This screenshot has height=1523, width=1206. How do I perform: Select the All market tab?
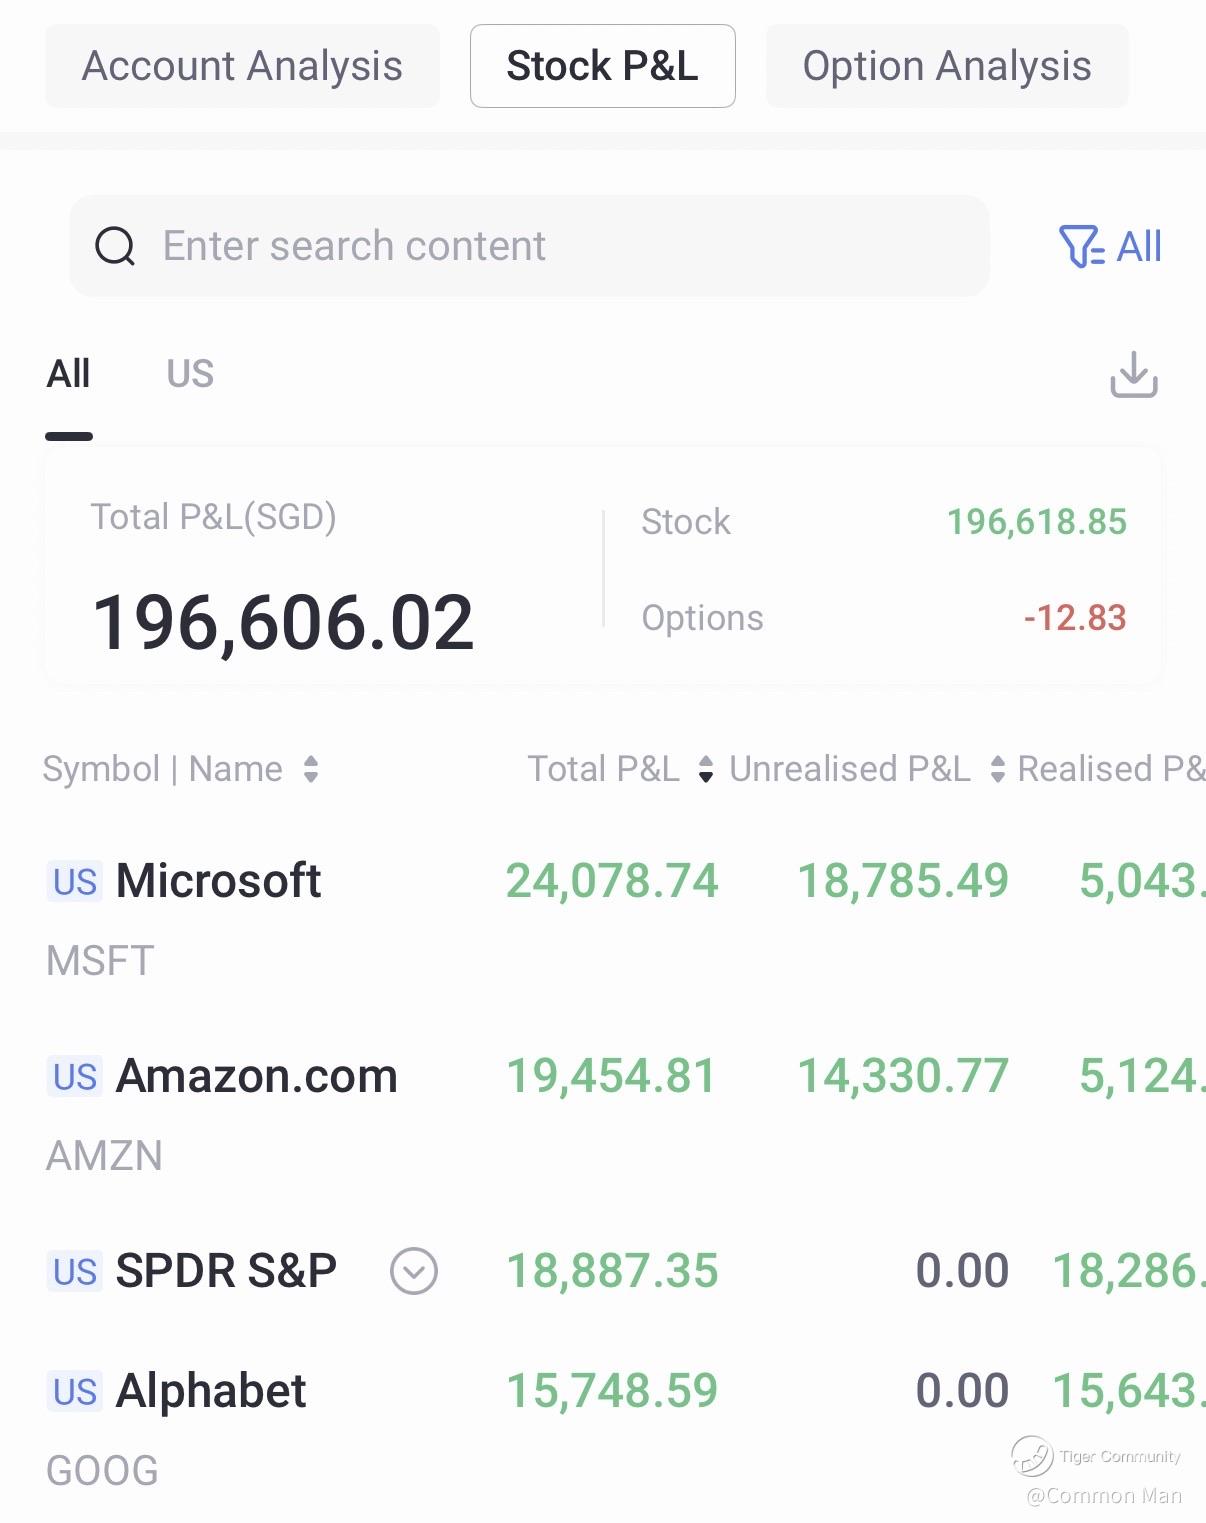(x=68, y=374)
